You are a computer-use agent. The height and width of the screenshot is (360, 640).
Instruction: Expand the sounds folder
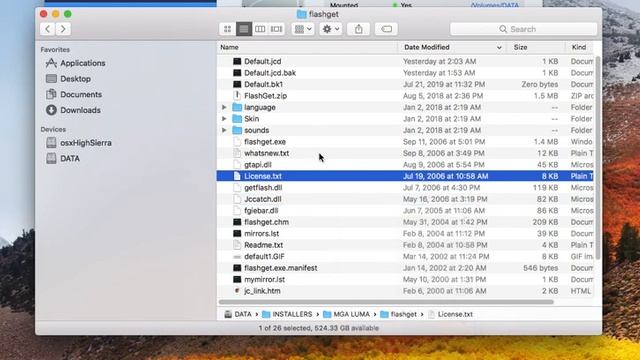[224, 130]
